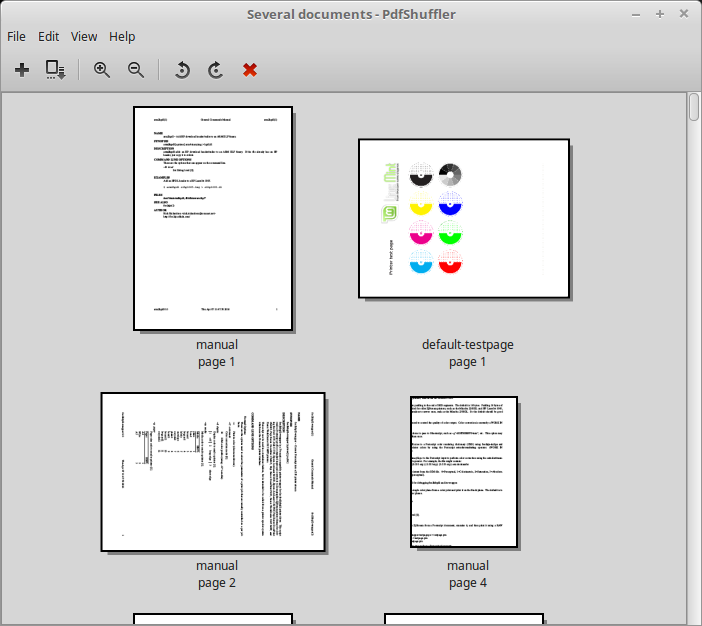Viewport: 702px width, 626px height.
Task: Click the export/save document toolbar icon
Action: (55, 70)
